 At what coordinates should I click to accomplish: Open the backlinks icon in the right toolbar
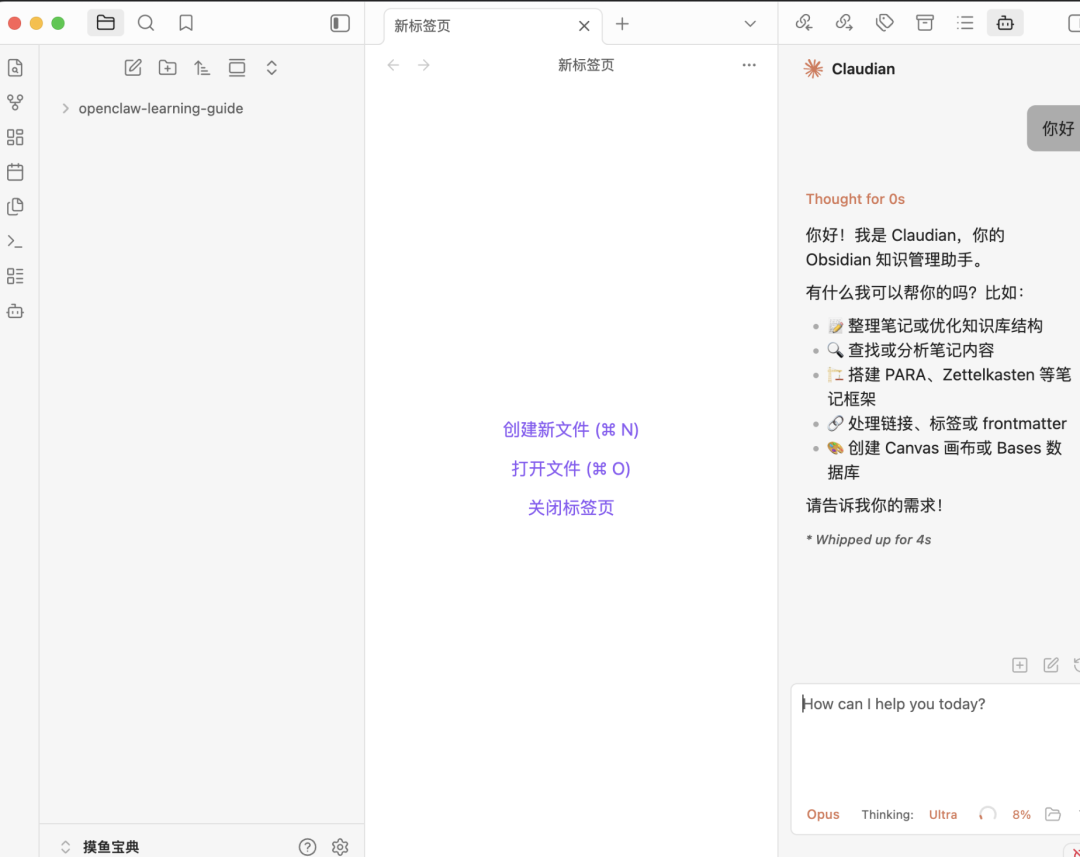point(804,22)
